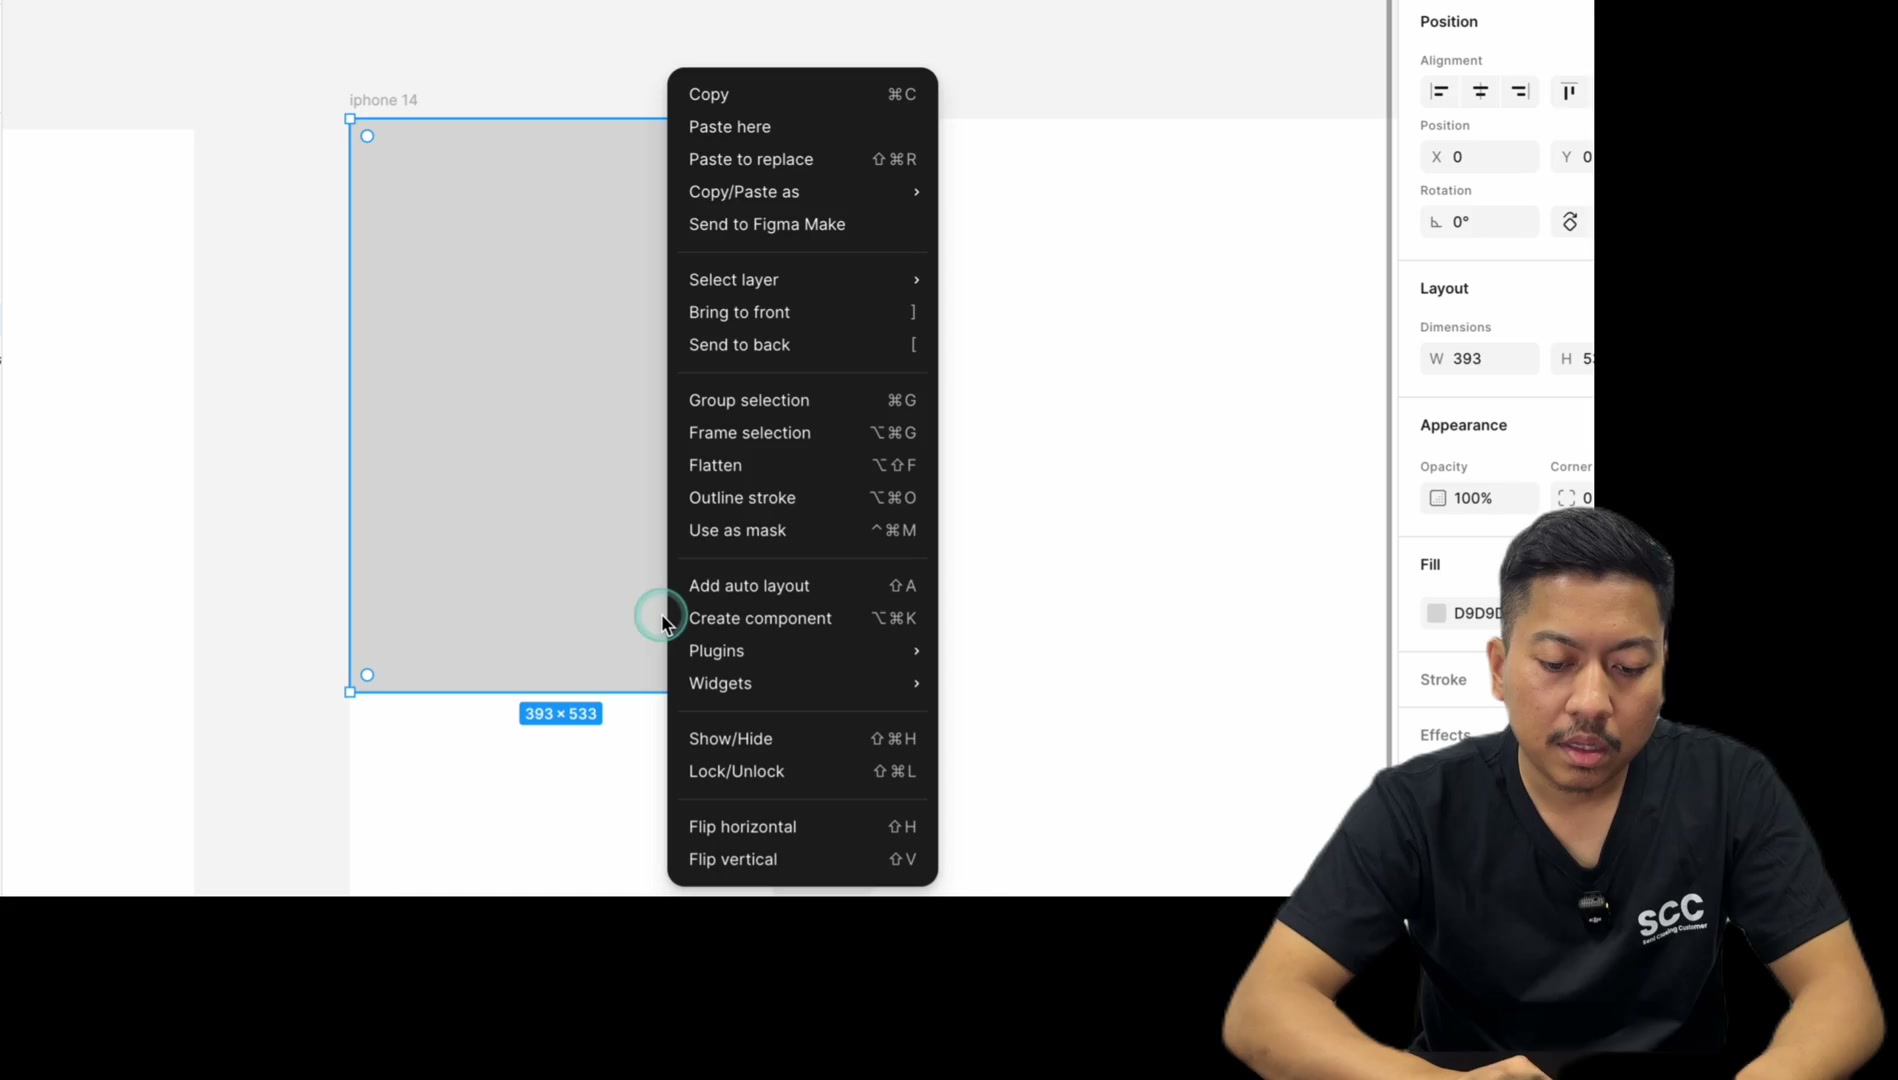Click the rotate 90 degrees icon

[1570, 222]
